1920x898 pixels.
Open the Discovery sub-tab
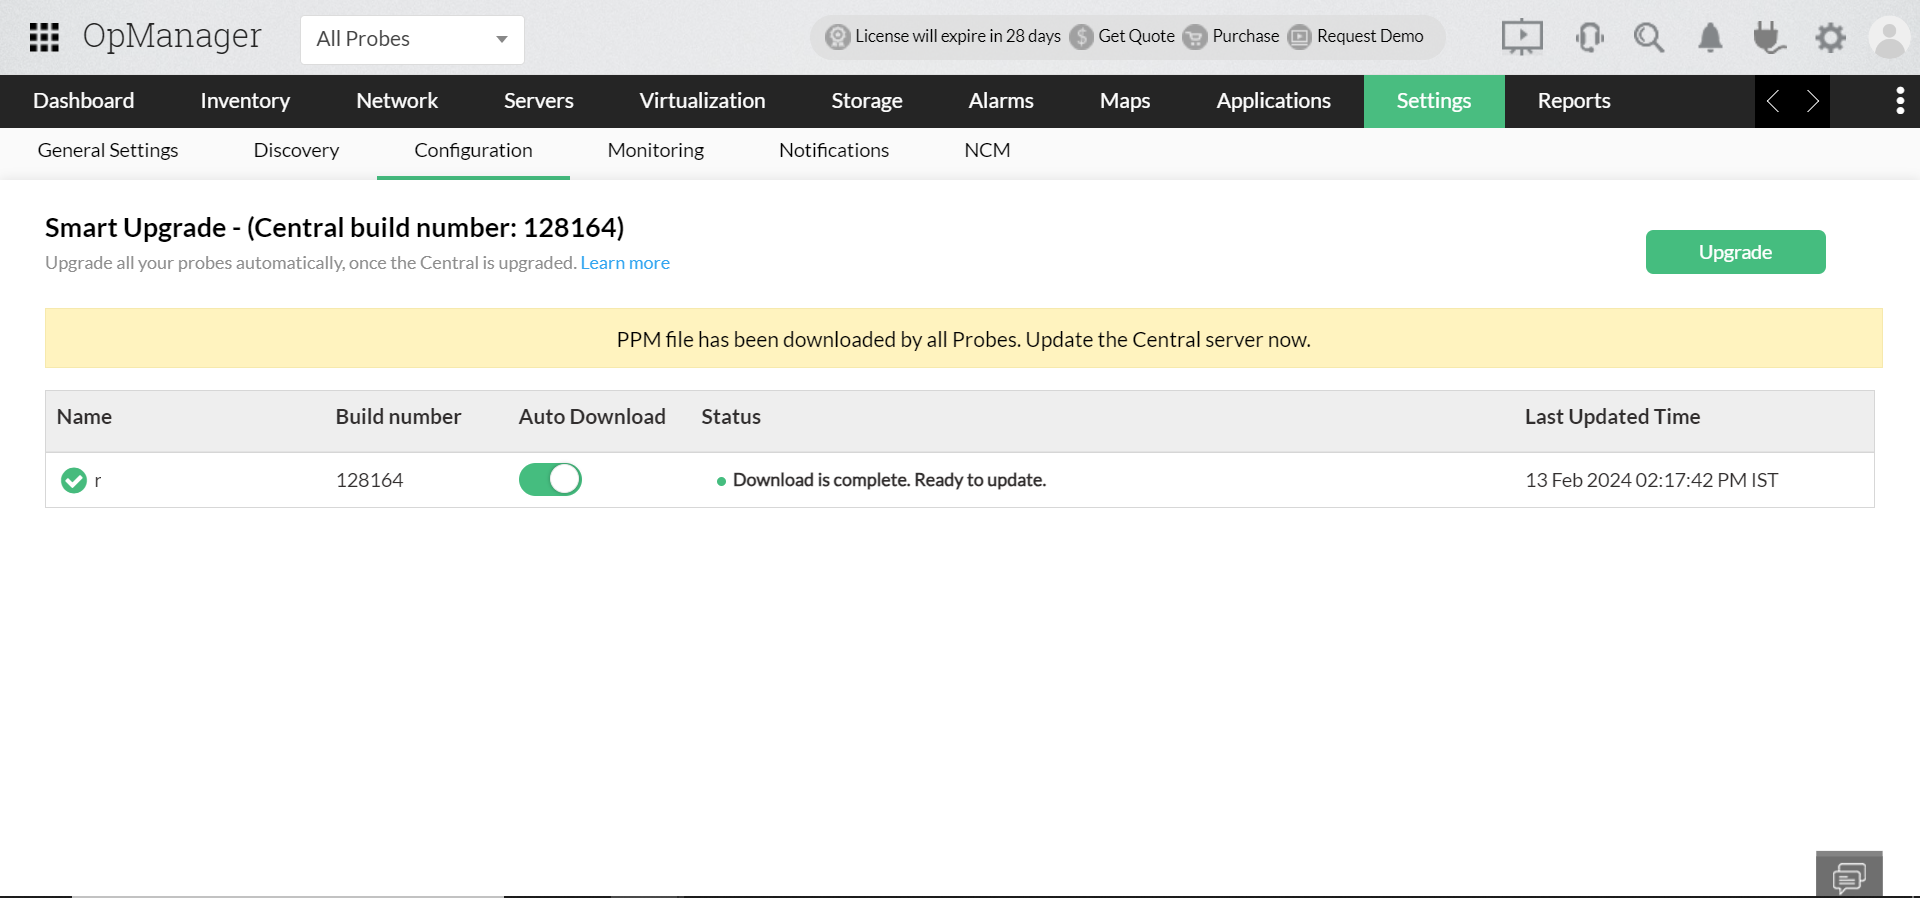tap(296, 151)
